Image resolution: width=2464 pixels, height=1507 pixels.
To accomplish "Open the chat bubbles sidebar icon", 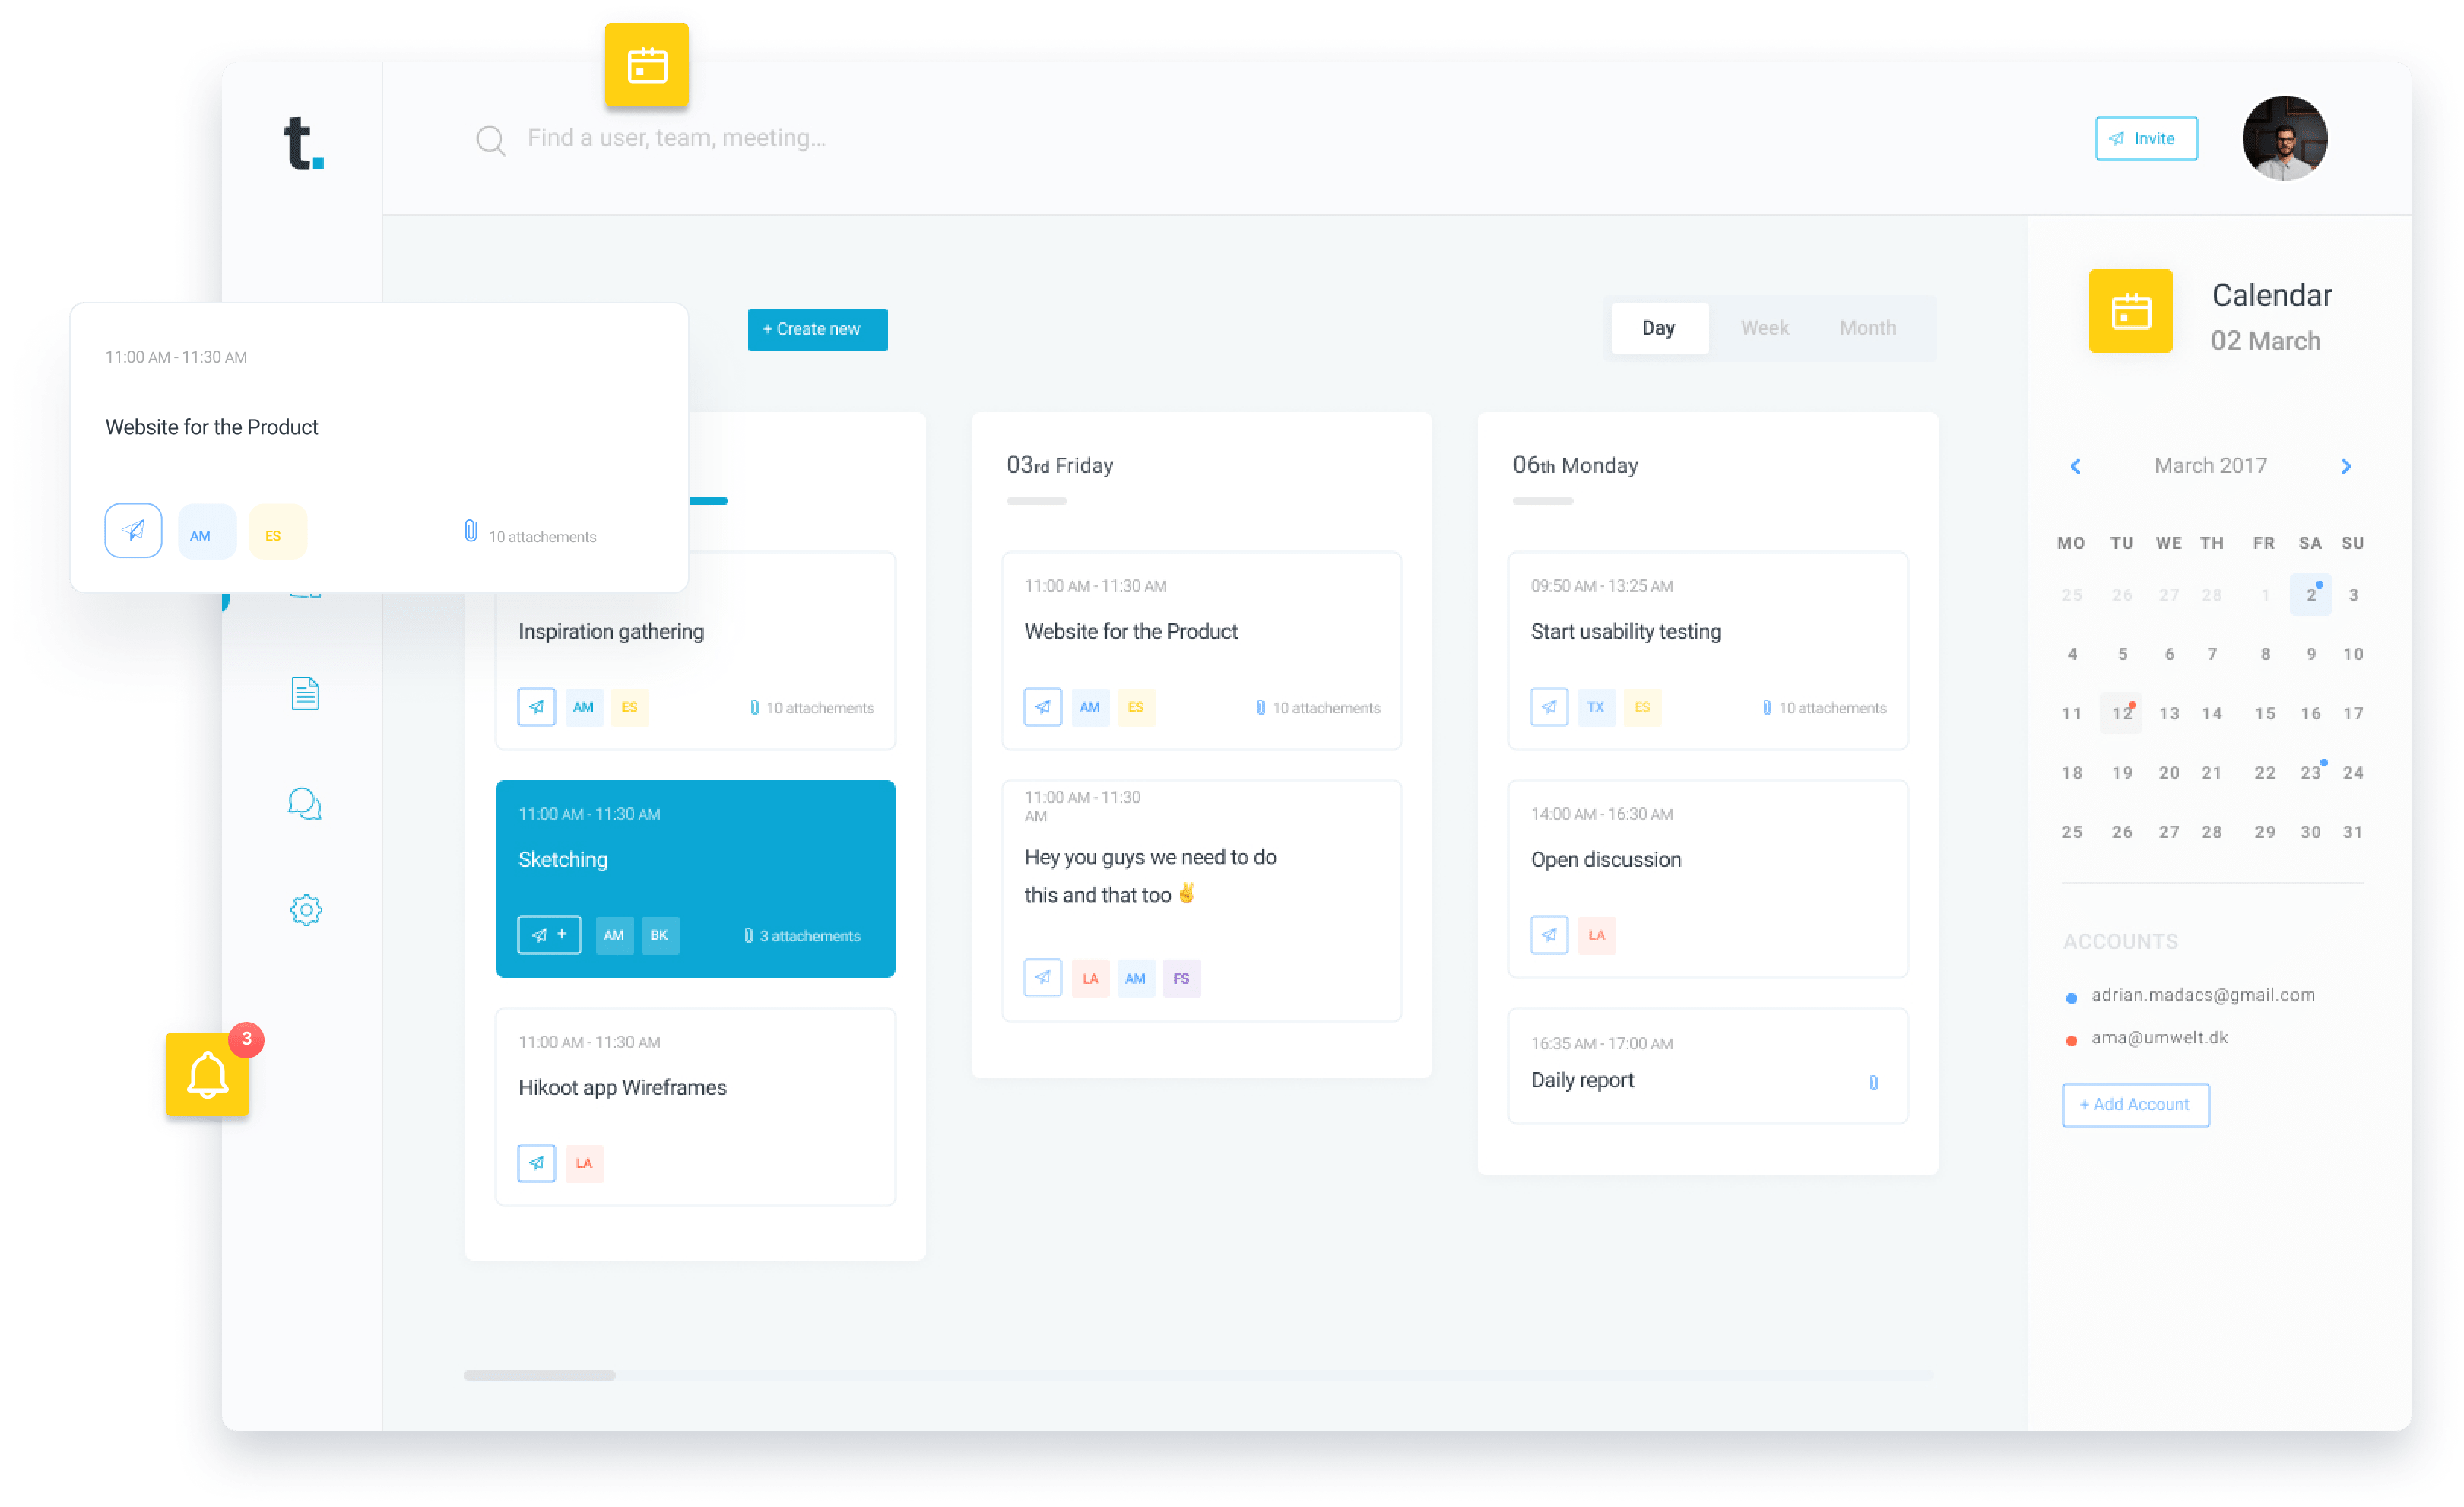I will tap(305, 803).
